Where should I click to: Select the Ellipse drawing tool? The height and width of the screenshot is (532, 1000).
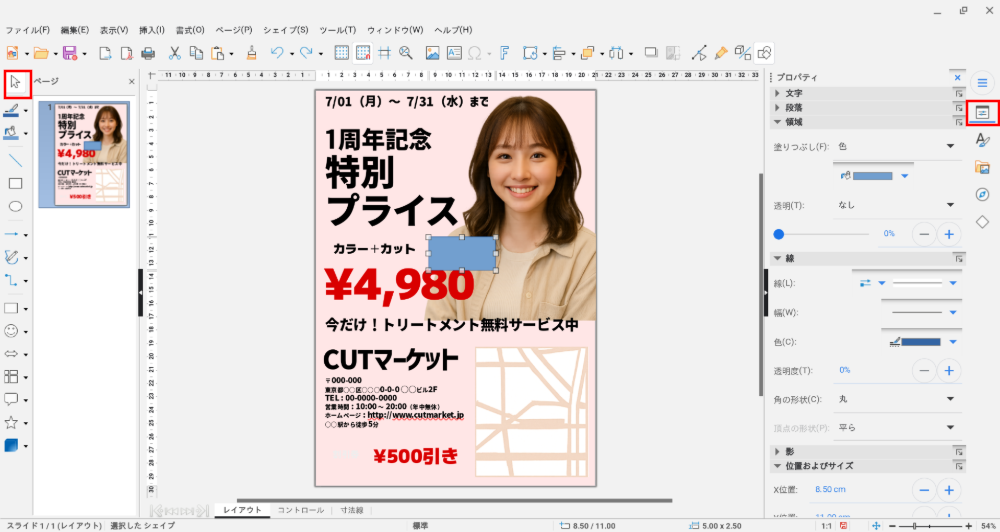(x=15, y=207)
